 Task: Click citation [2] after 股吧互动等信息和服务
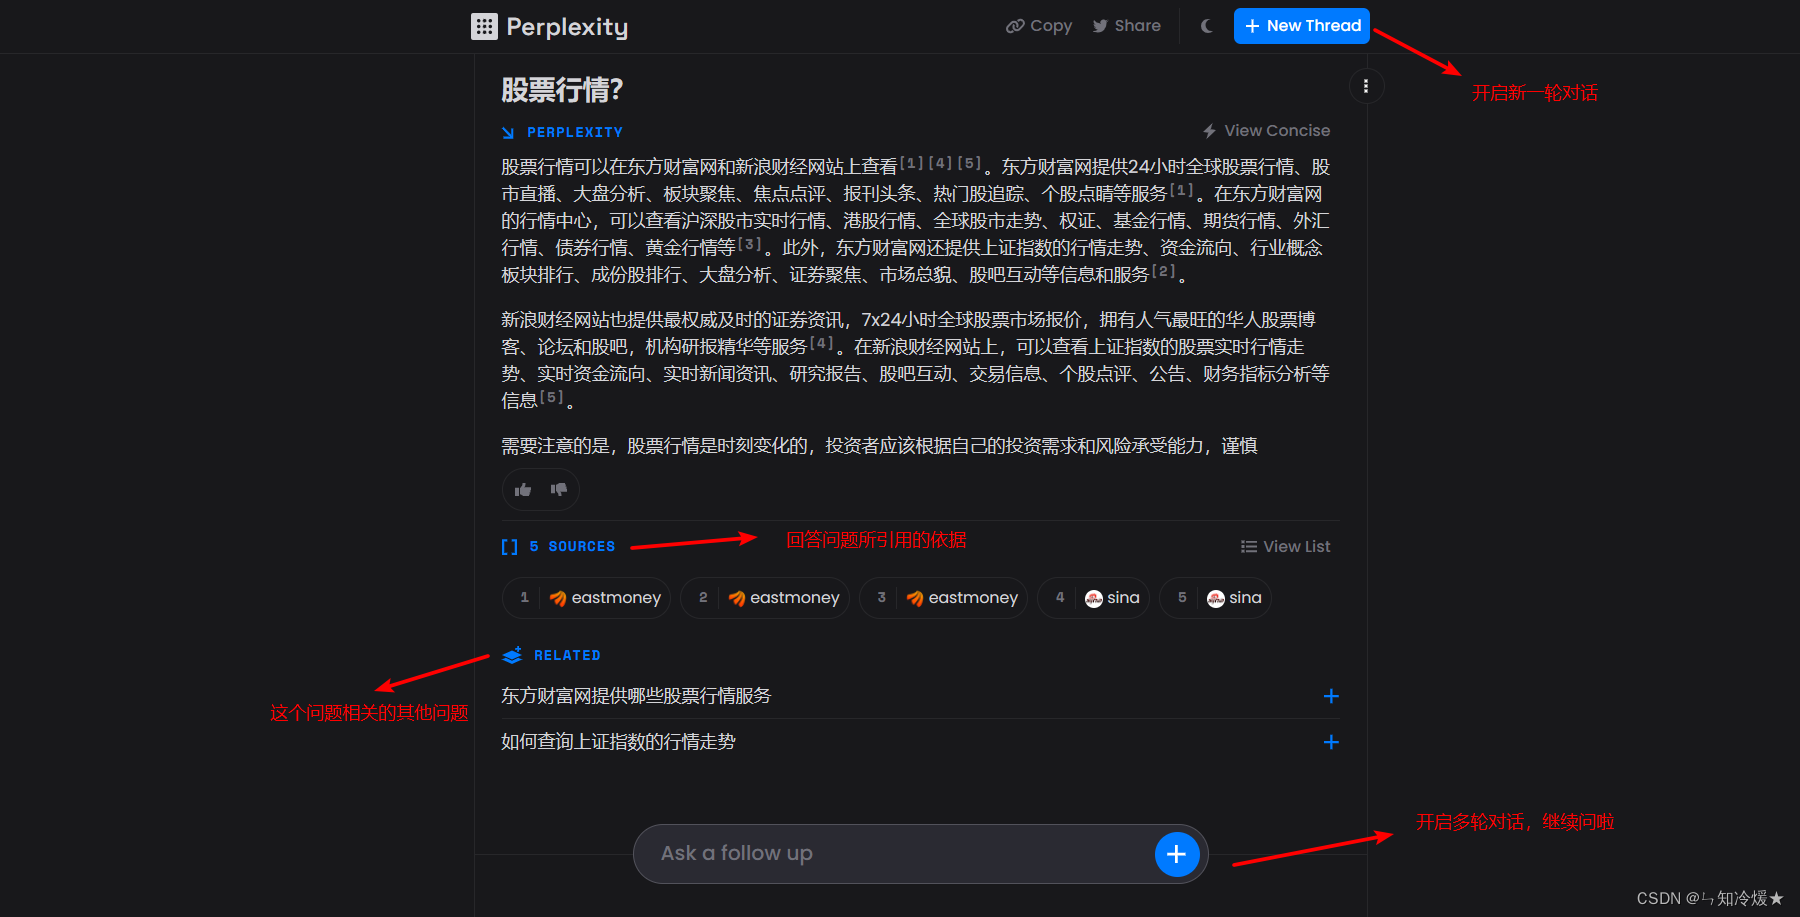point(1163,270)
